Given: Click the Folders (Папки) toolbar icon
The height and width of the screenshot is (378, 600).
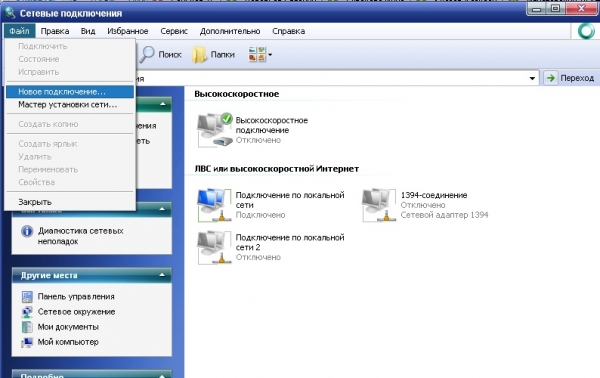Looking at the screenshot, I should point(199,55).
